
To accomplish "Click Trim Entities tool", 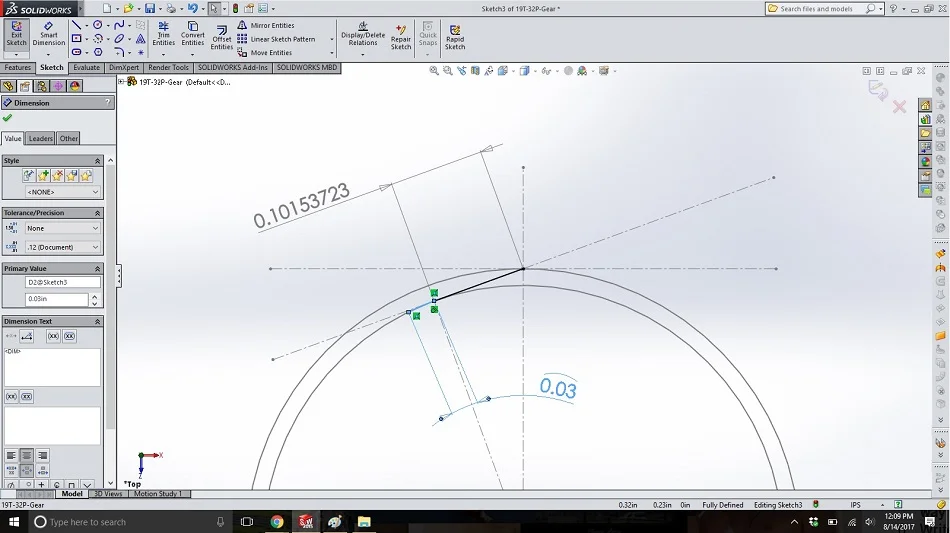I will coord(163,33).
